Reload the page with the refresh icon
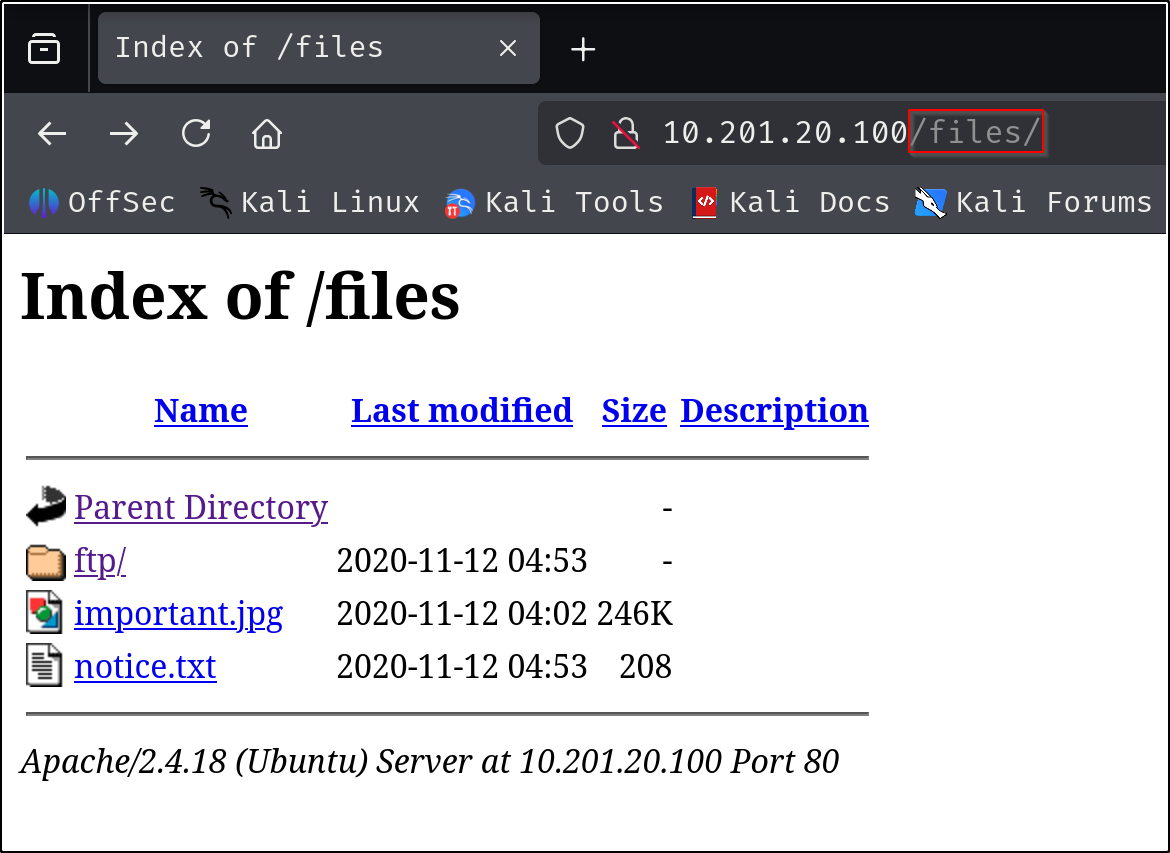 tap(196, 133)
